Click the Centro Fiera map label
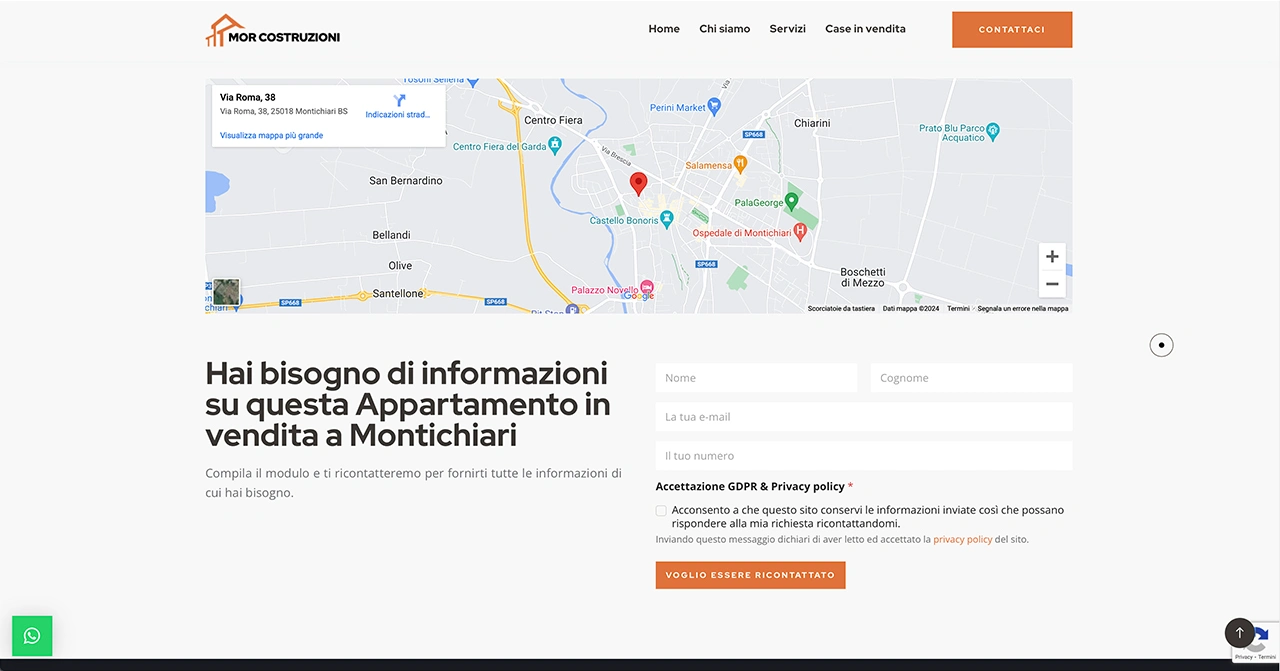1280x671 pixels. (553, 120)
